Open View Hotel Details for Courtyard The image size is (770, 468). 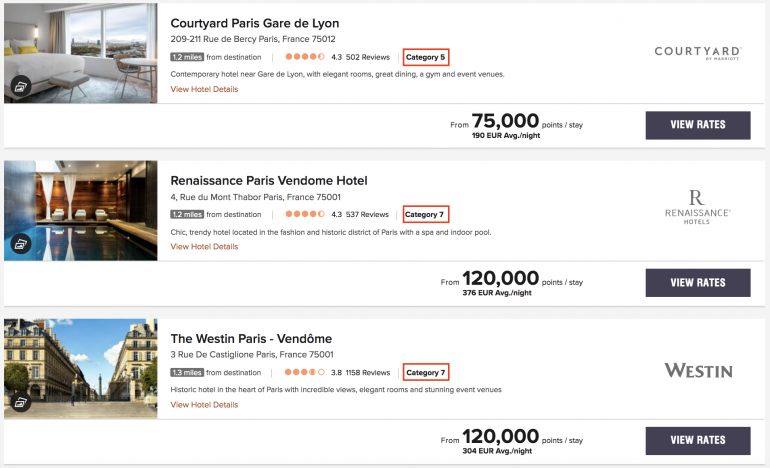pyautogui.click(x=204, y=89)
